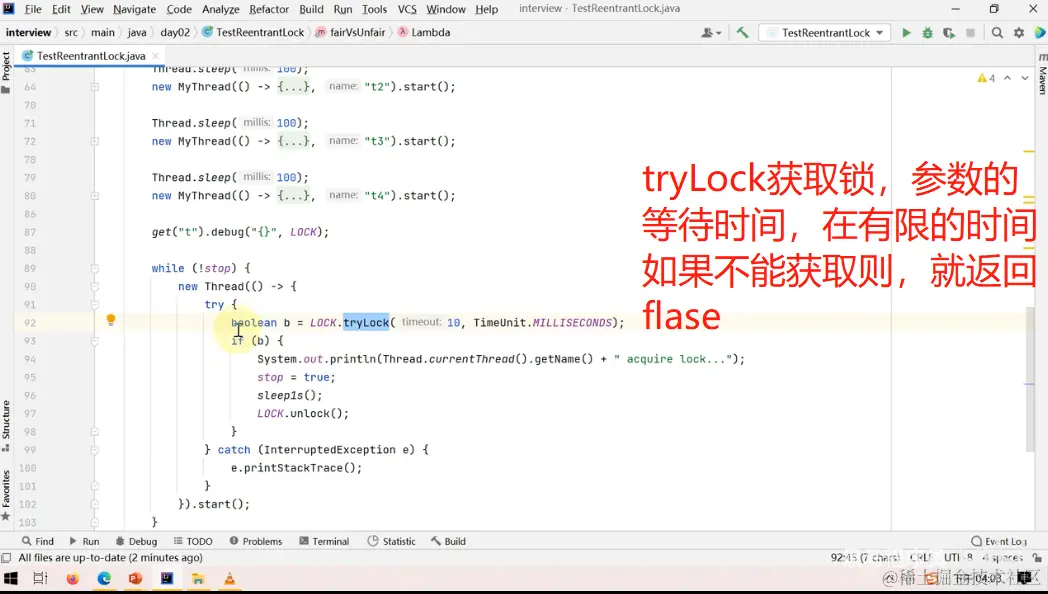The height and width of the screenshot is (594, 1048).
Task: Click the TimeUnit.MILLISECONDS argument on line 92
Action: [x=543, y=323]
